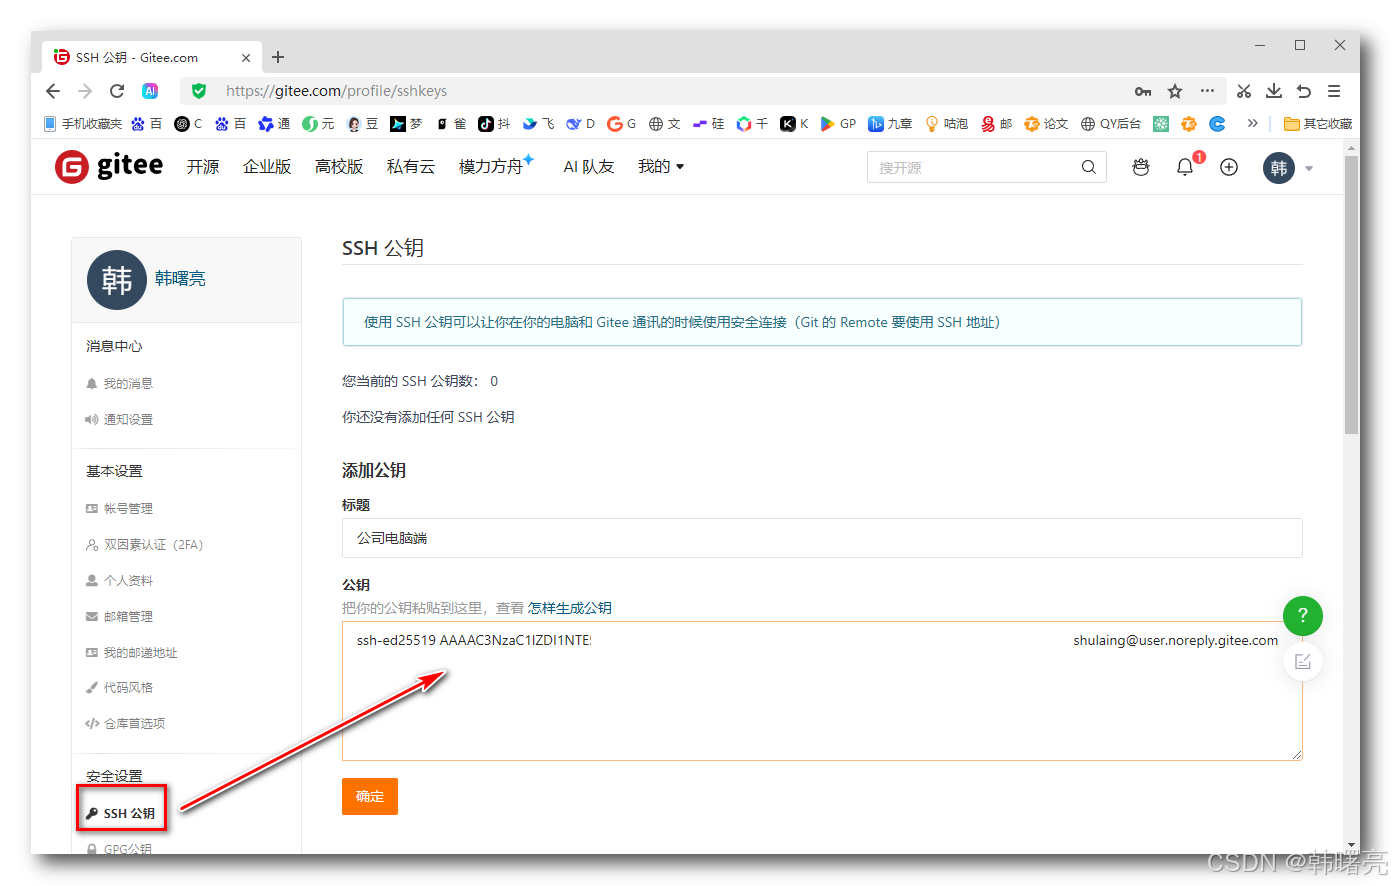The image size is (1392, 886).
Task: Open browser downloads icon
Action: (x=1274, y=91)
